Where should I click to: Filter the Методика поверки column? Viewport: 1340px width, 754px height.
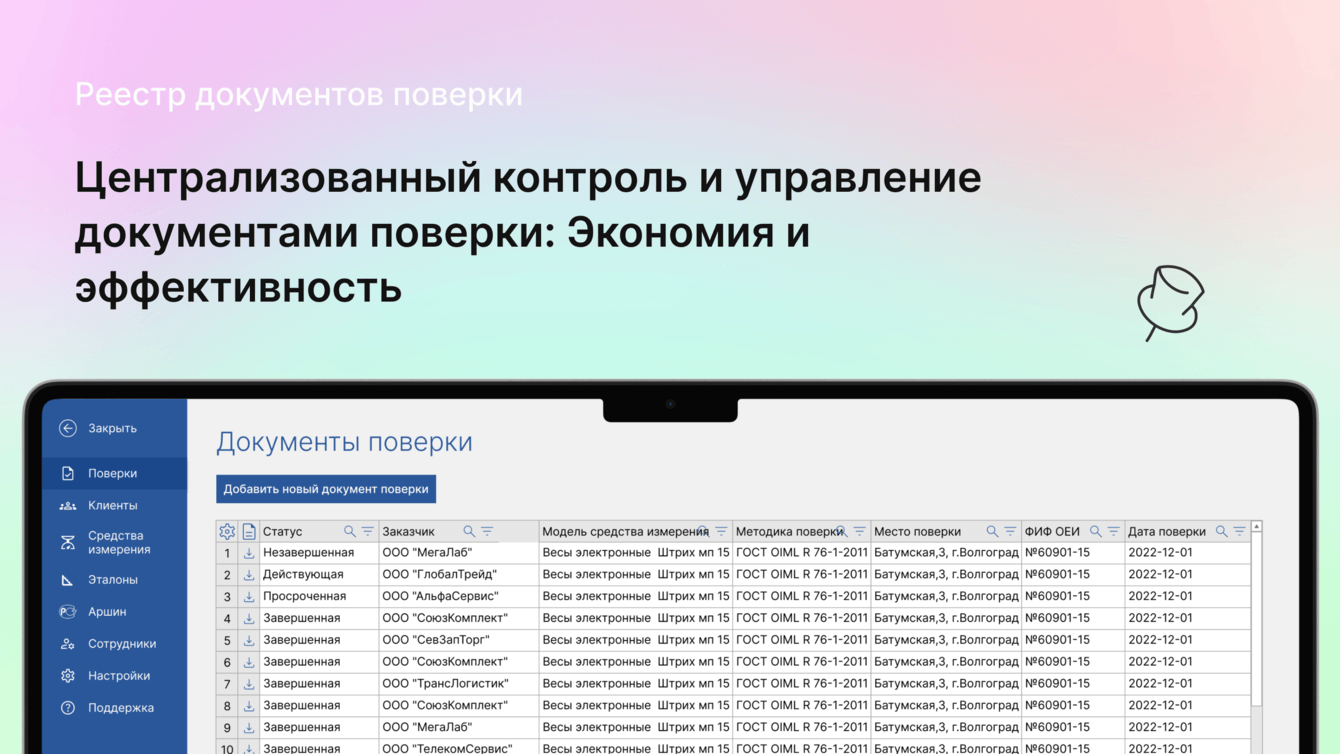(x=859, y=532)
